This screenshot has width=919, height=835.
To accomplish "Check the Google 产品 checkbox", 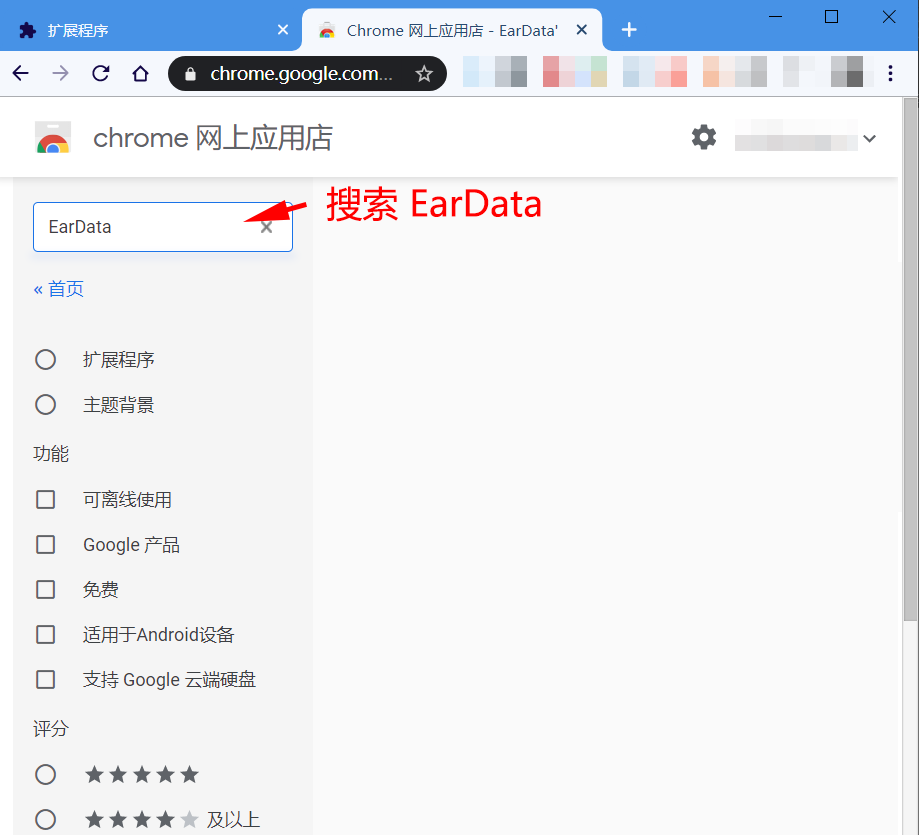I will pos(46,544).
